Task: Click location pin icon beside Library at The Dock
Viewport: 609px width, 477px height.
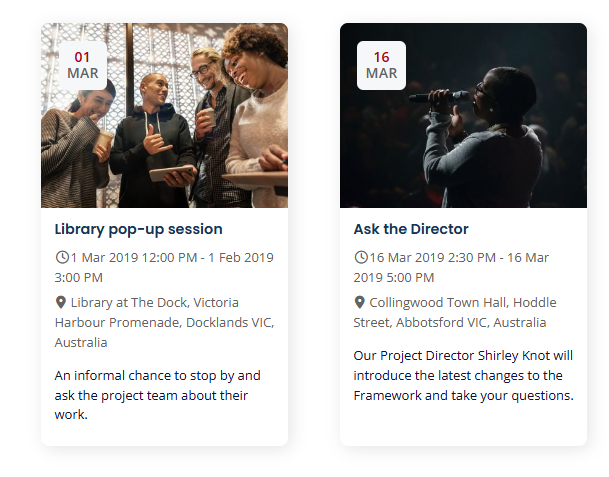Action: [x=61, y=302]
